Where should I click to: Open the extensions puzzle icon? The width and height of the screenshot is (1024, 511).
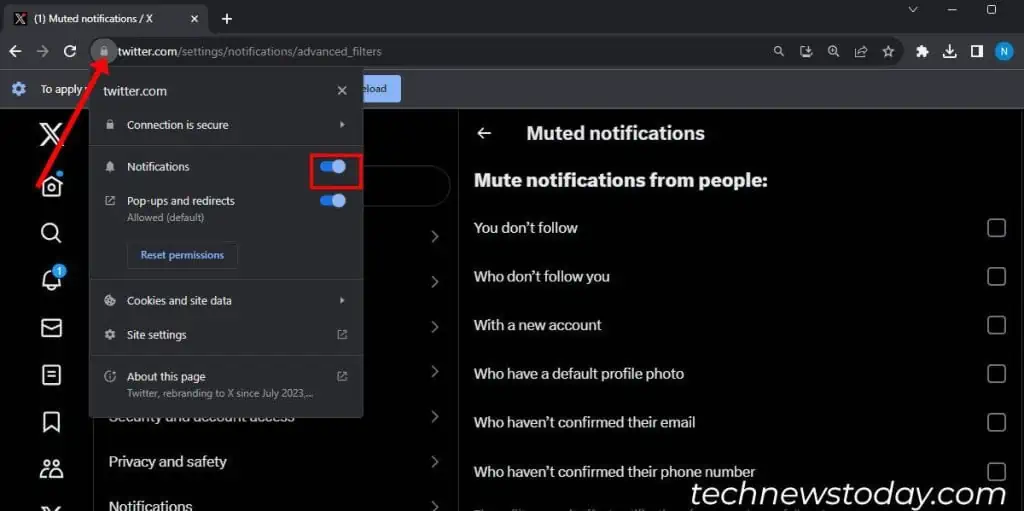(x=922, y=52)
